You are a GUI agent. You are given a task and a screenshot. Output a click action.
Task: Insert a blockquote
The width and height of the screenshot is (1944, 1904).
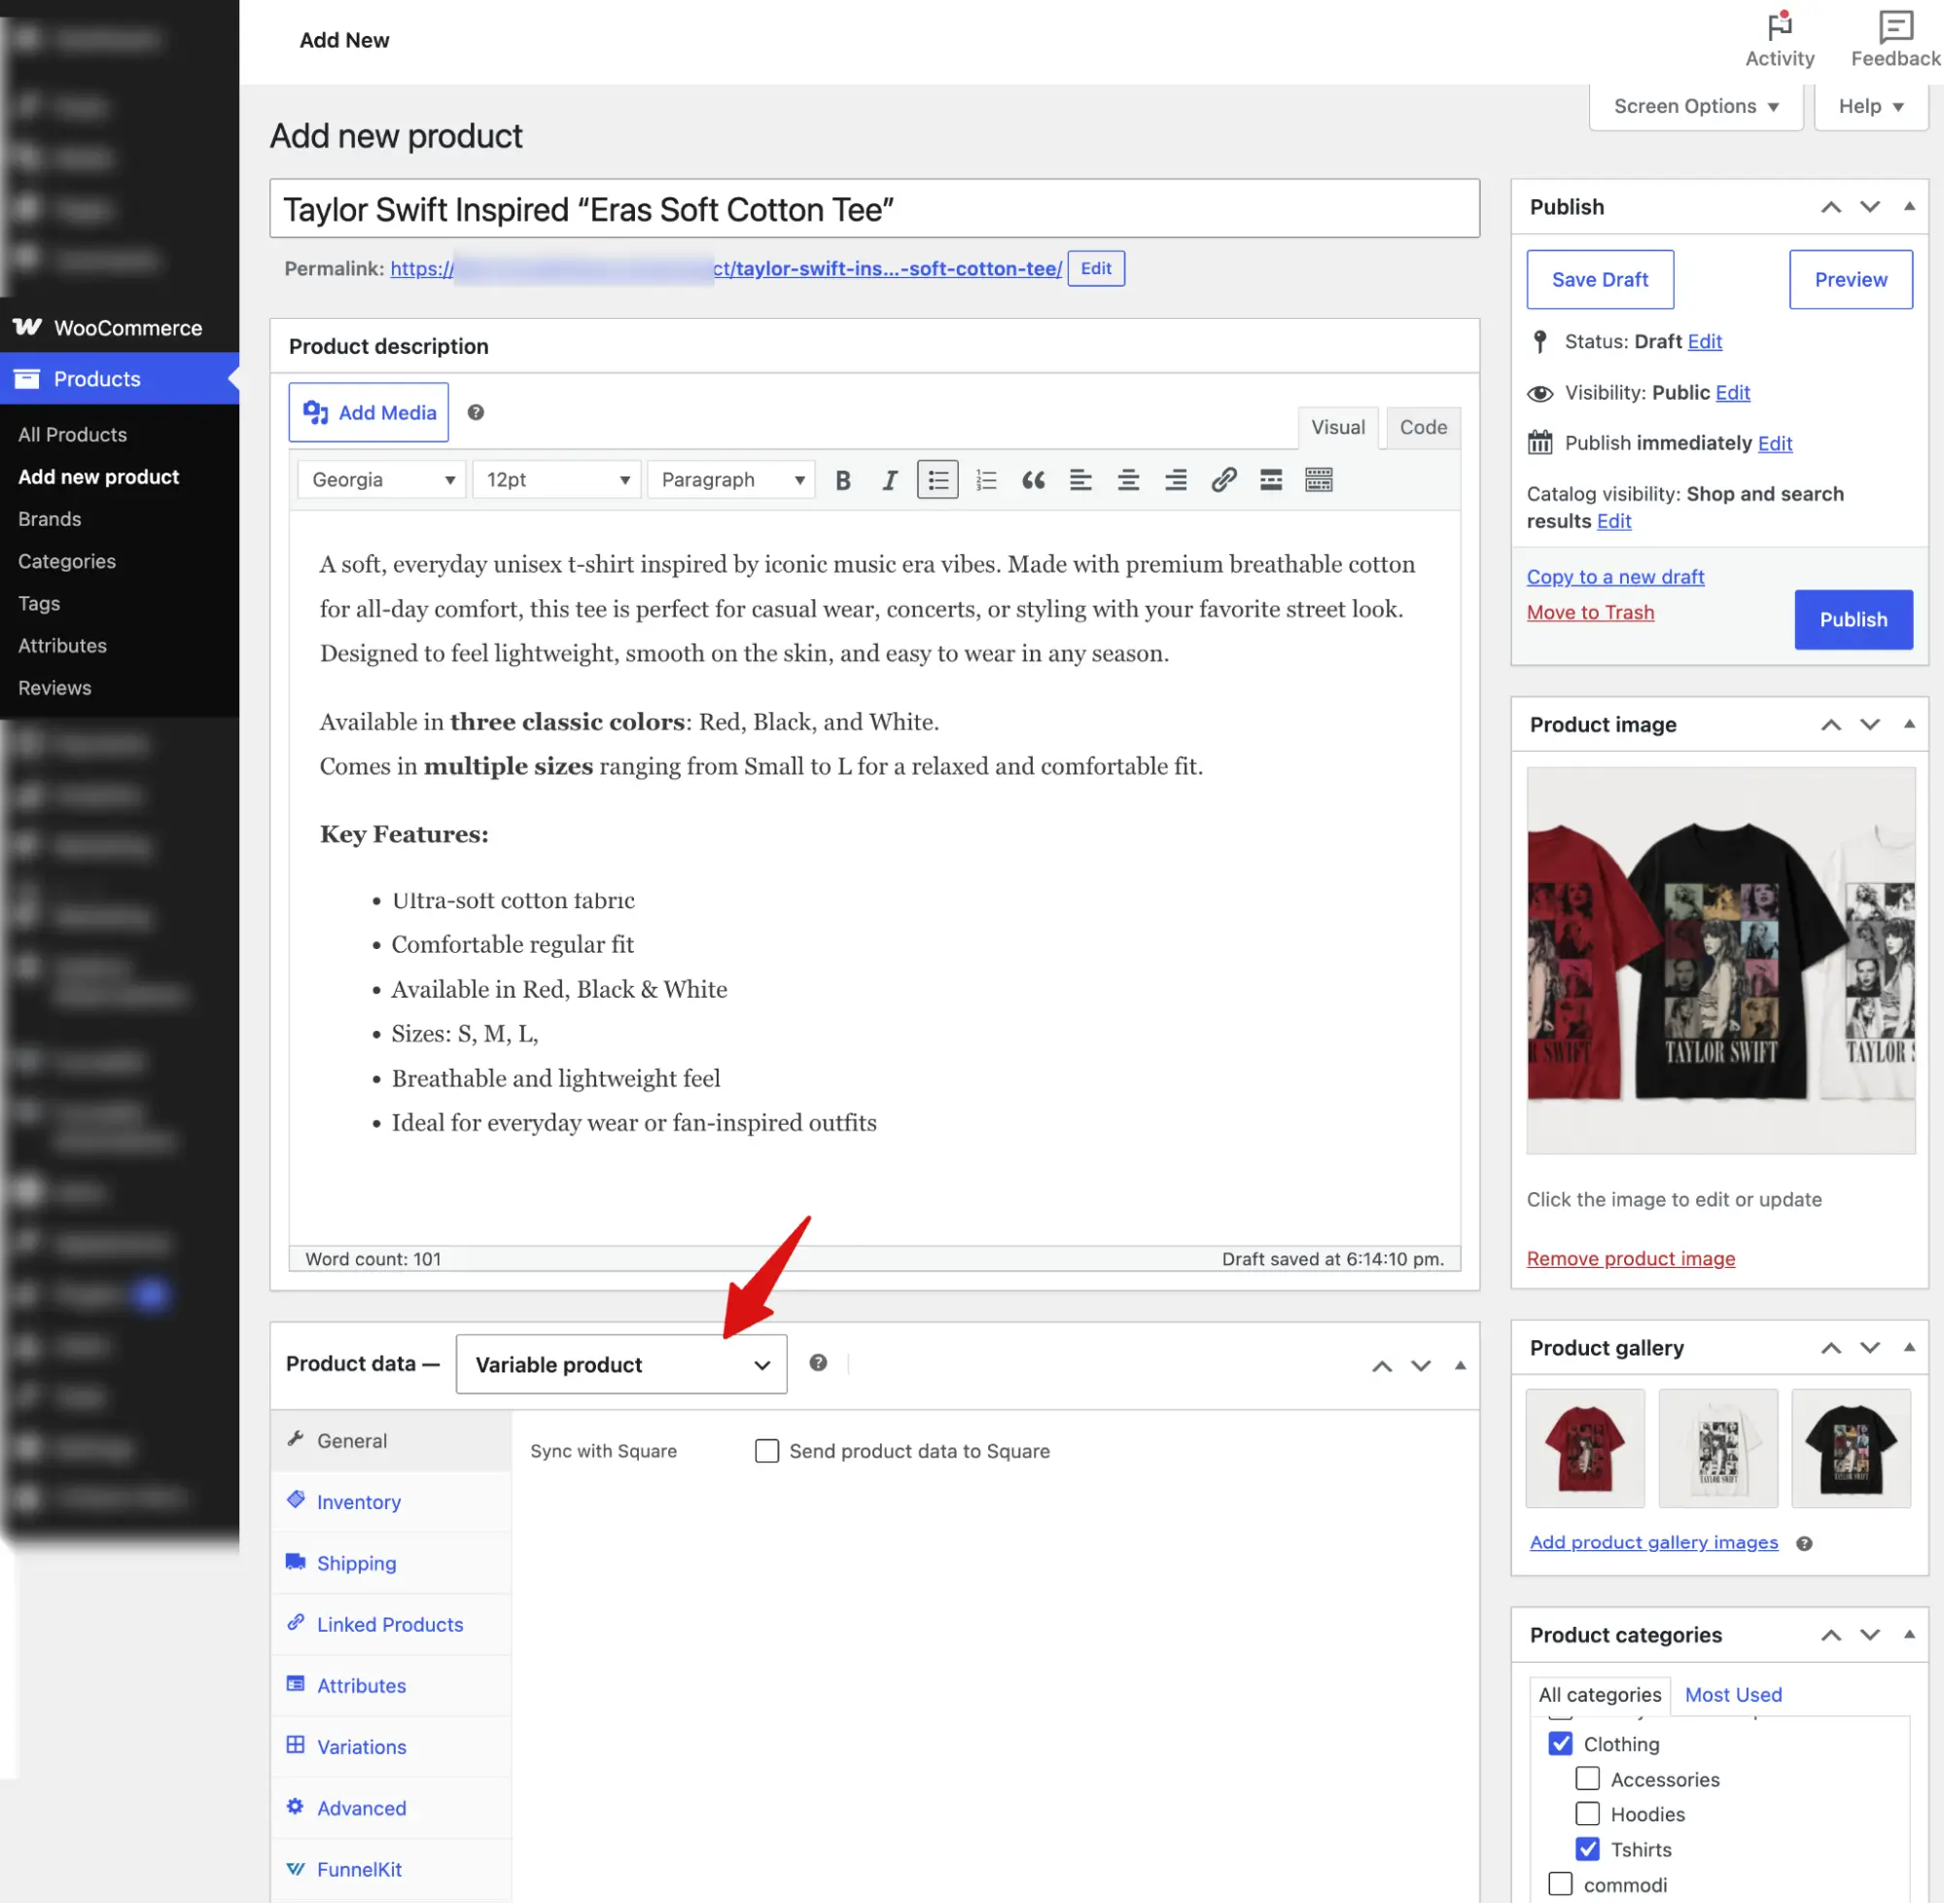point(1033,480)
